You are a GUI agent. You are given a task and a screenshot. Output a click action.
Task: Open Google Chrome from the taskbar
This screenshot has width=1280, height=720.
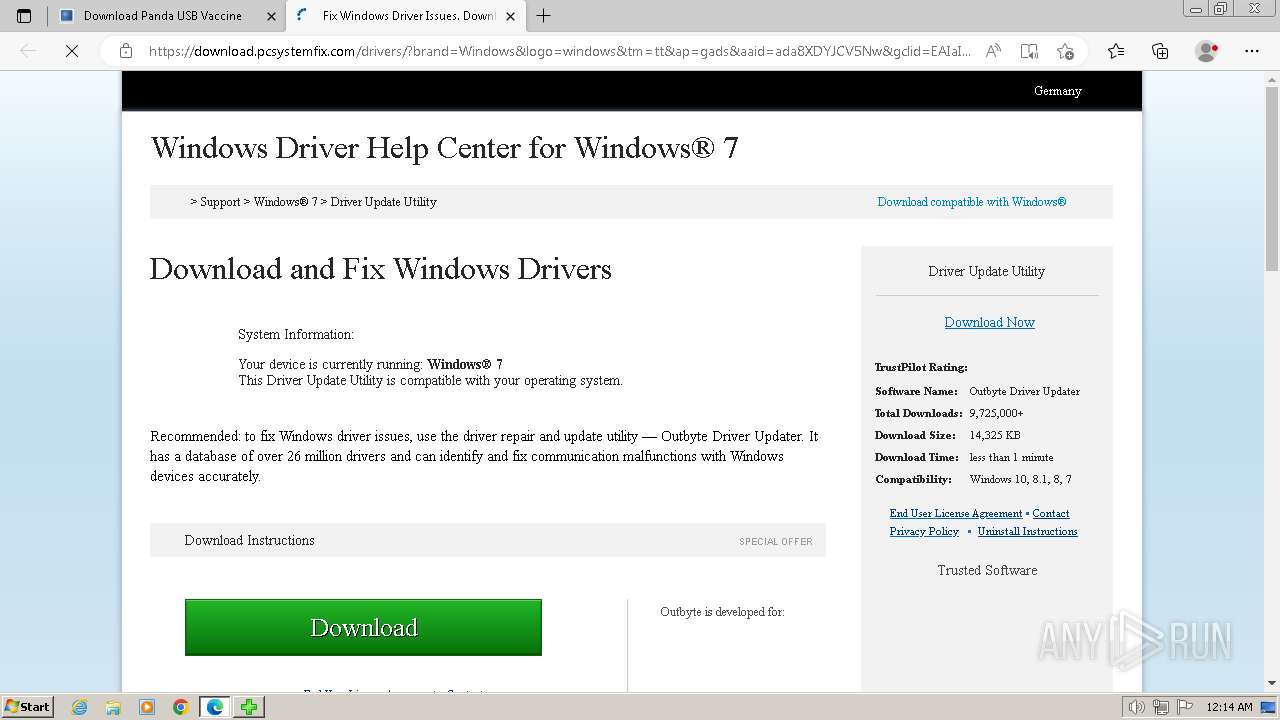pyautogui.click(x=181, y=707)
